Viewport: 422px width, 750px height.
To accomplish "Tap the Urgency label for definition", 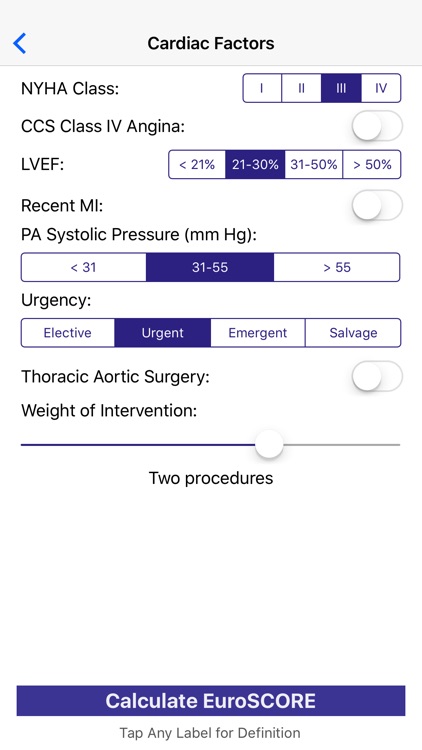I will pos(56,300).
